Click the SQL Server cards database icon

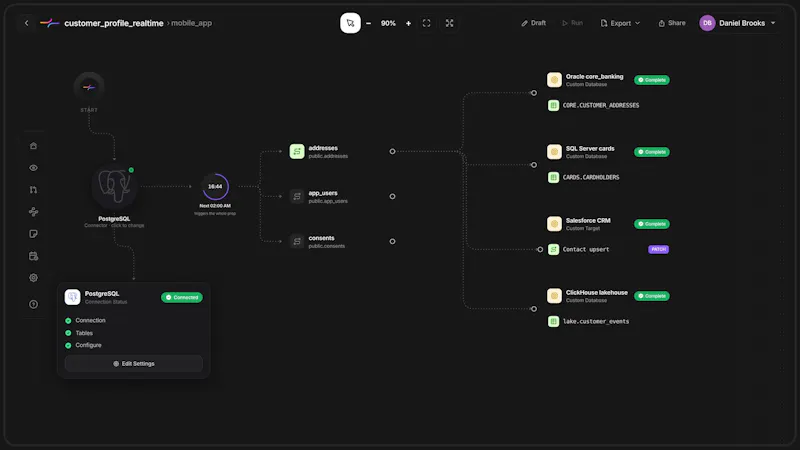click(554, 152)
